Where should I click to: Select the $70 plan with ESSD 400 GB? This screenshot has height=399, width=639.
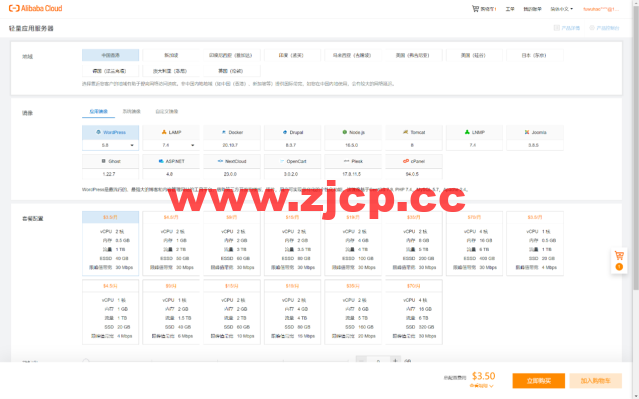(x=474, y=243)
